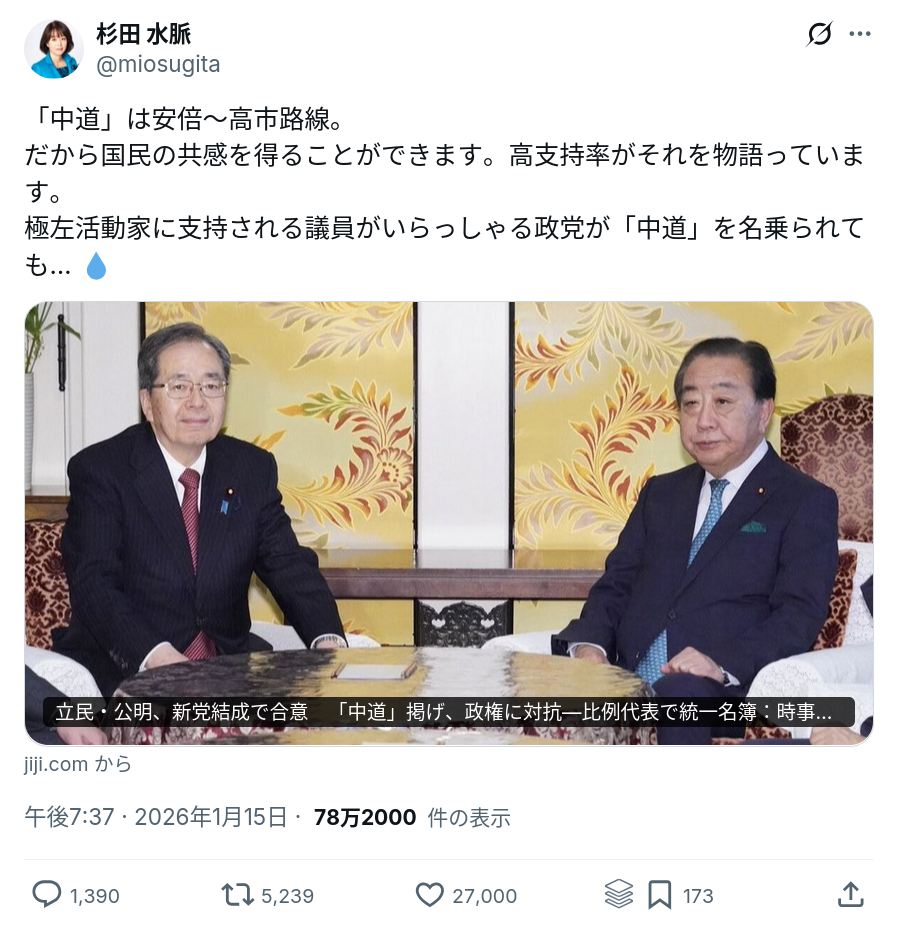This screenshot has width=898, height=930.
Task: Like the post with the heart icon
Action: pyautogui.click(x=429, y=894)
